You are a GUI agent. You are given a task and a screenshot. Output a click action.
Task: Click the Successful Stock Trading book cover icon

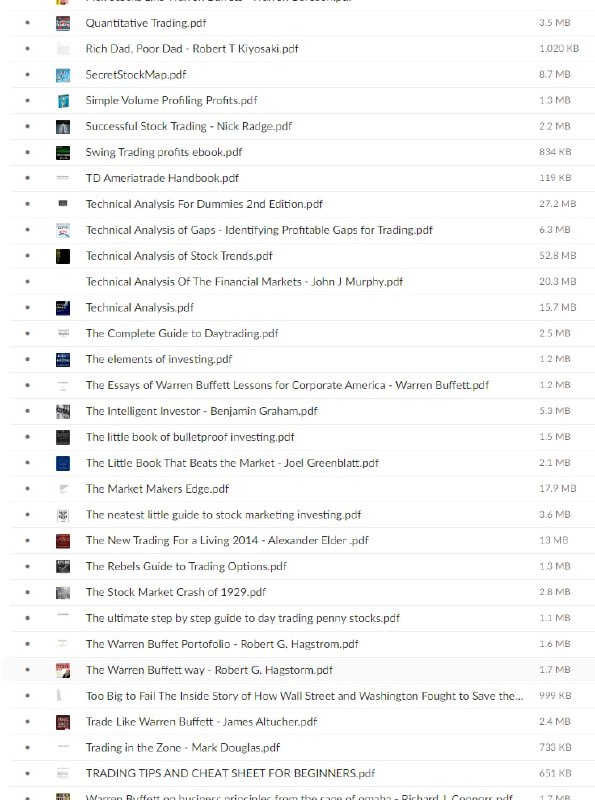coord(63,127)
